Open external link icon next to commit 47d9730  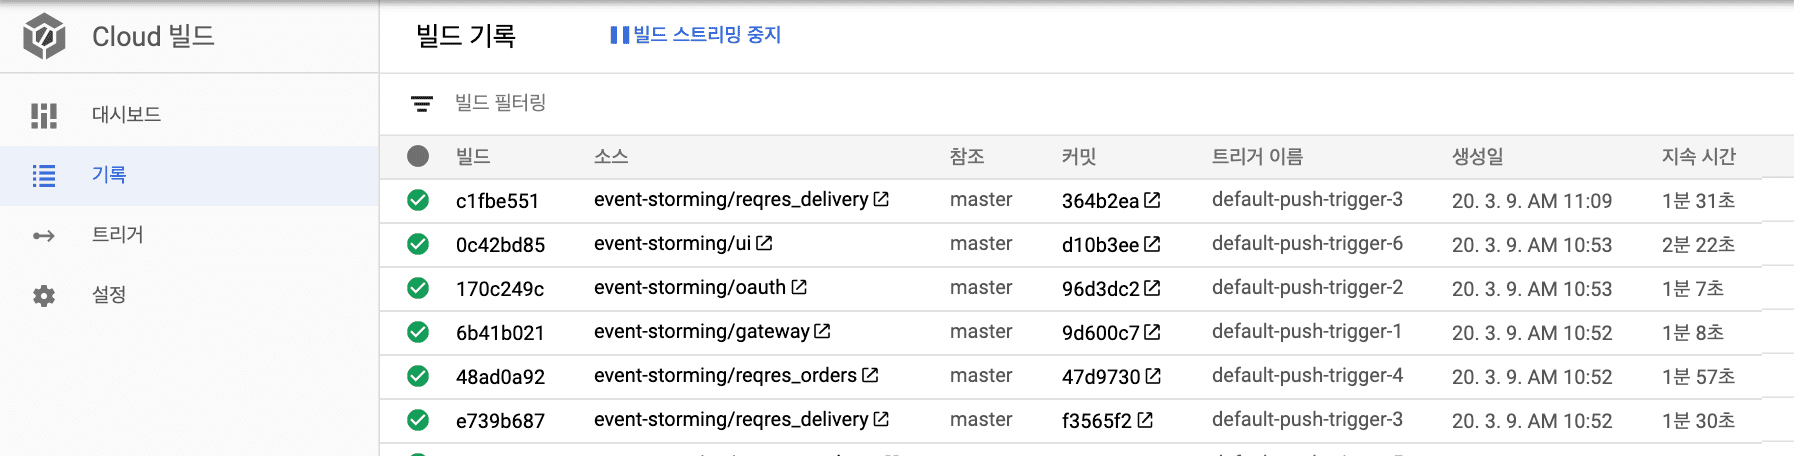1153,376
